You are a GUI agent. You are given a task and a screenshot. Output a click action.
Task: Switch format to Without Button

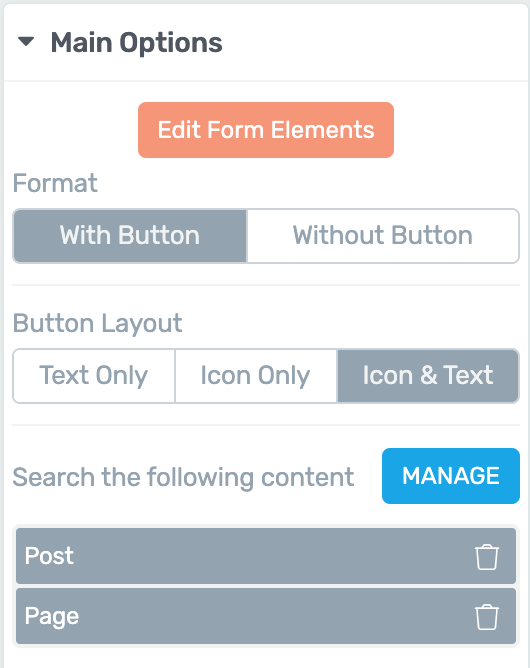pos(383,236)
